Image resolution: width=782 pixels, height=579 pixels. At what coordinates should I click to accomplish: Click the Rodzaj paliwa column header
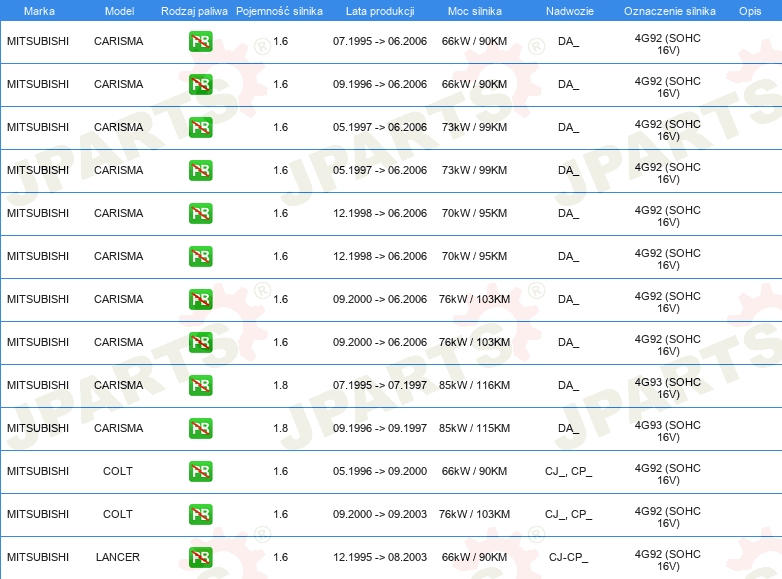(194, 11)
